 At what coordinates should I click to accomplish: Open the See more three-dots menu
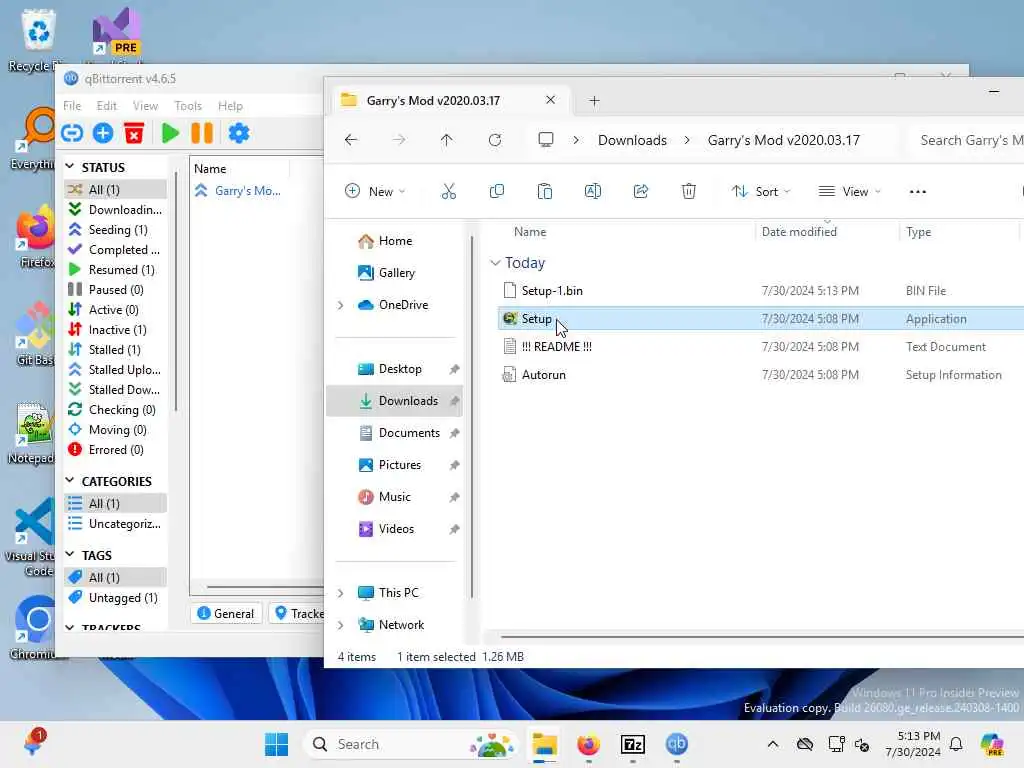pos(918,191)
